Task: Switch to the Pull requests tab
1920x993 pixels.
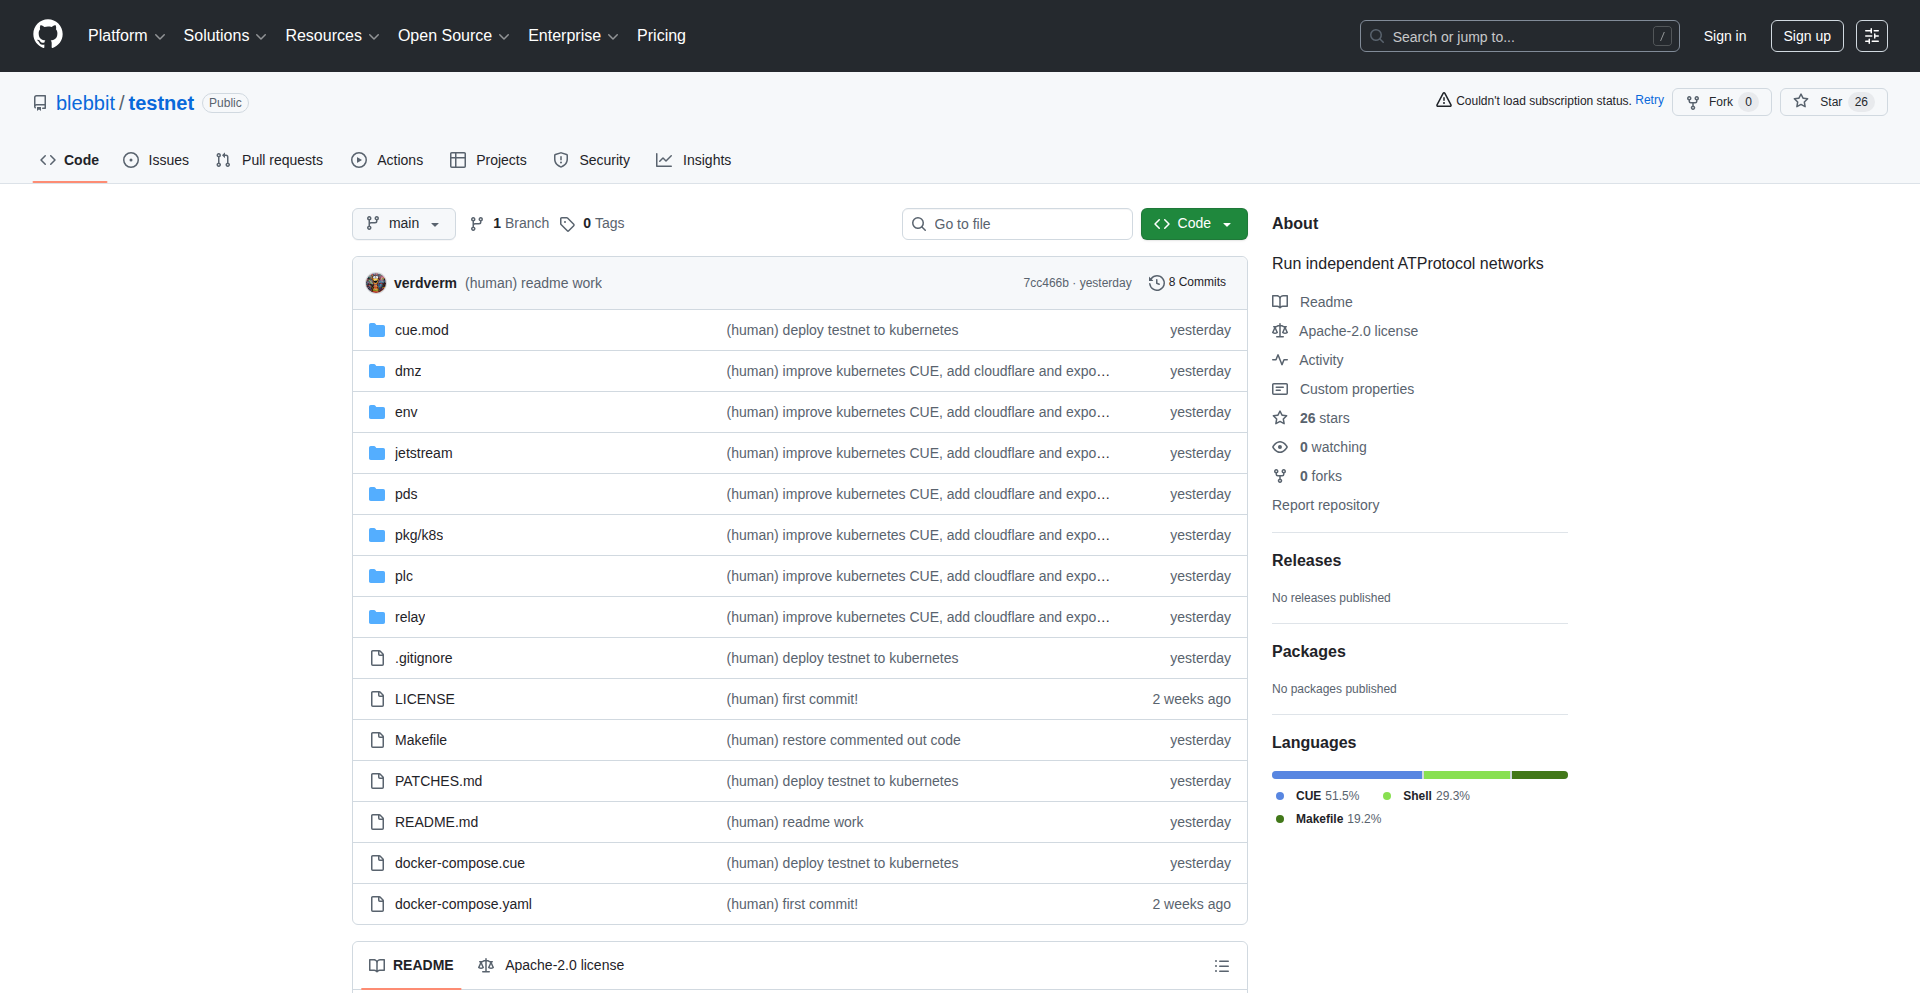Action: click(270, 160)
